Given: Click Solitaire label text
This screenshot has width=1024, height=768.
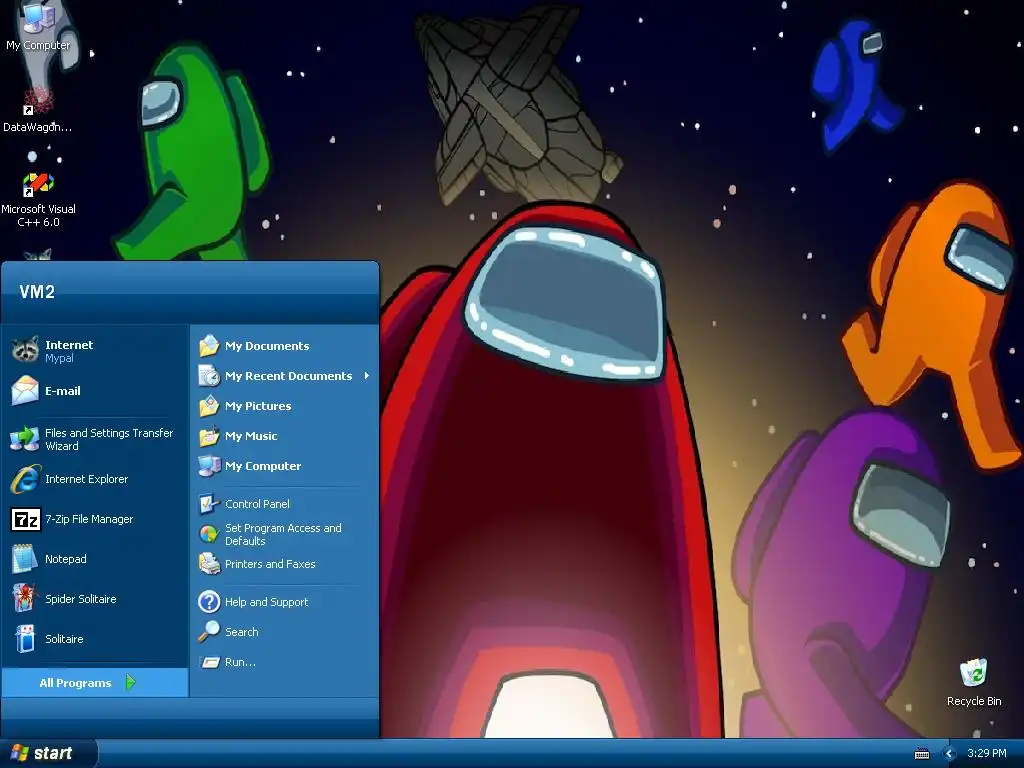Looking at the screenshot, I should (64, 639).
